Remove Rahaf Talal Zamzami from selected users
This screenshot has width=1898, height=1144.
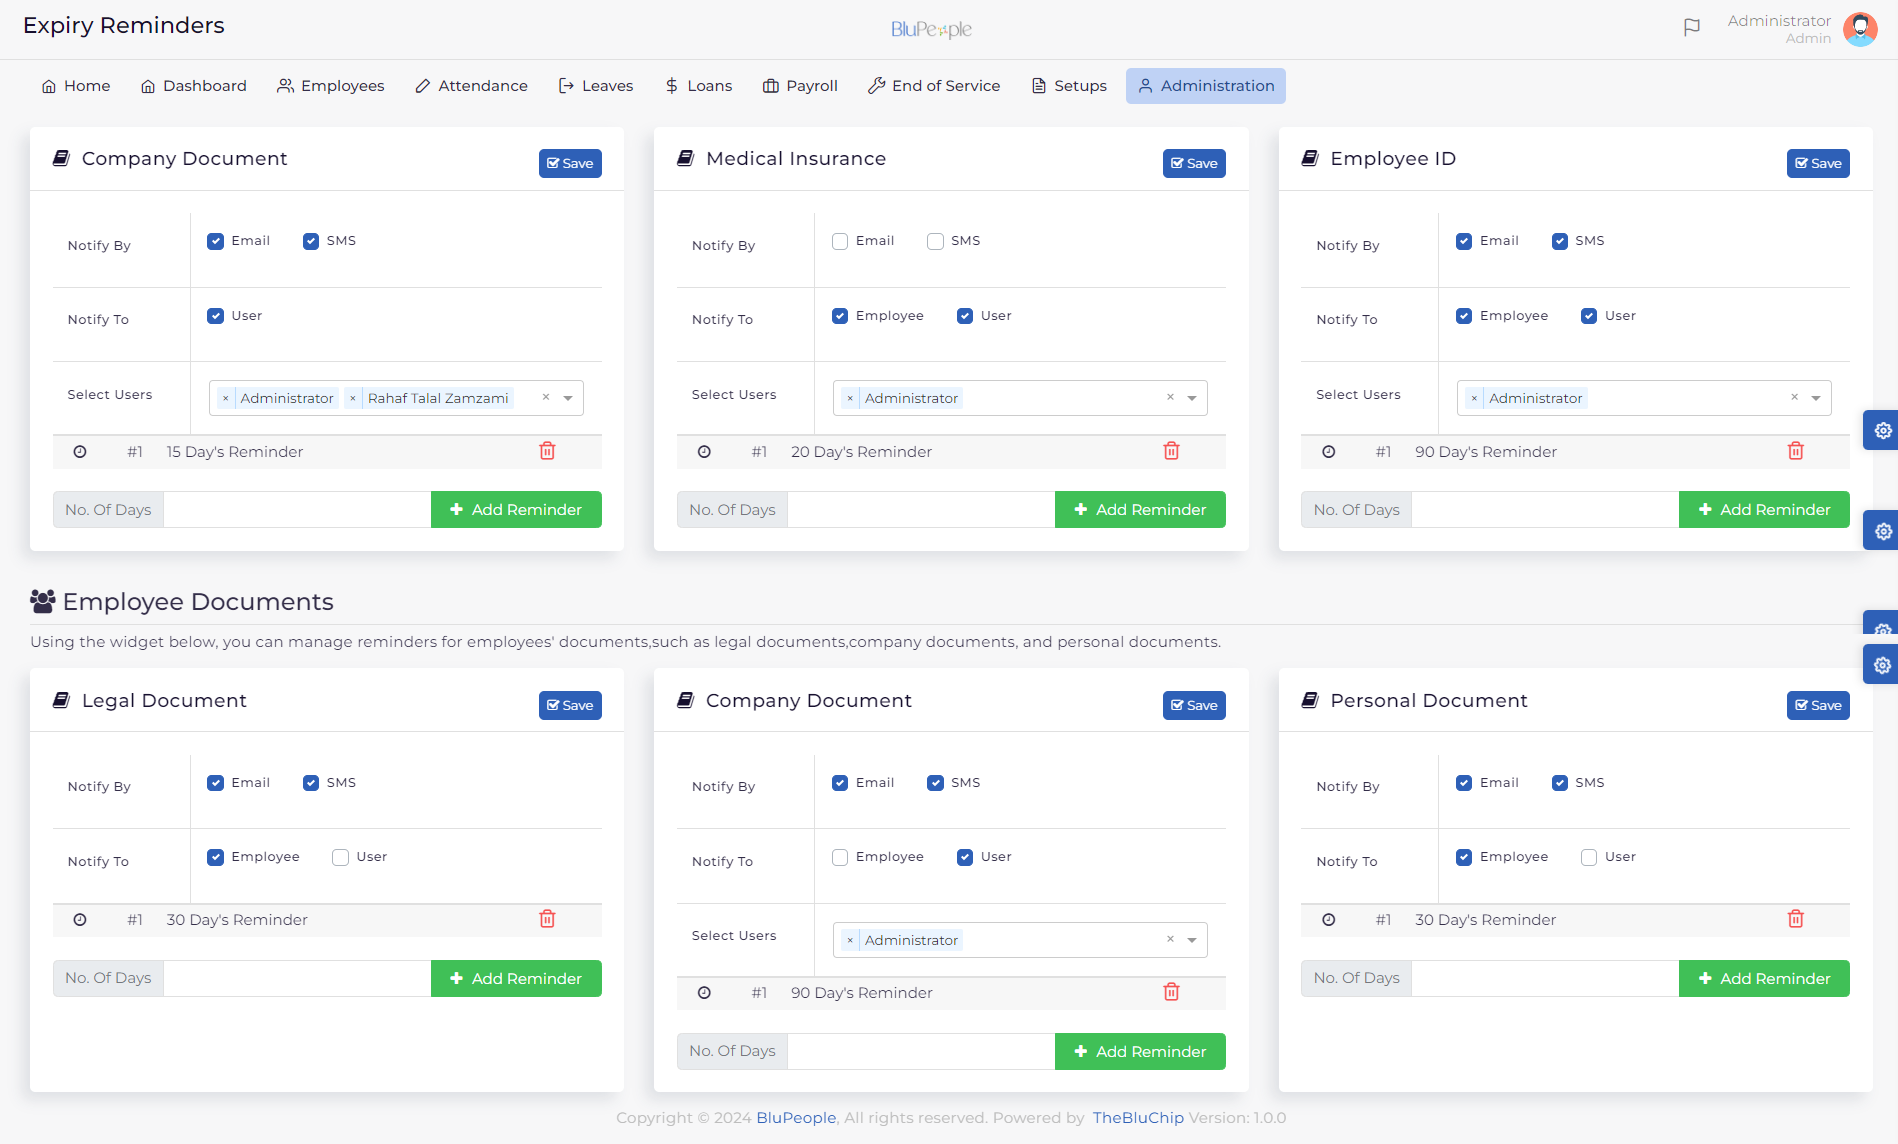coord(353,398)
